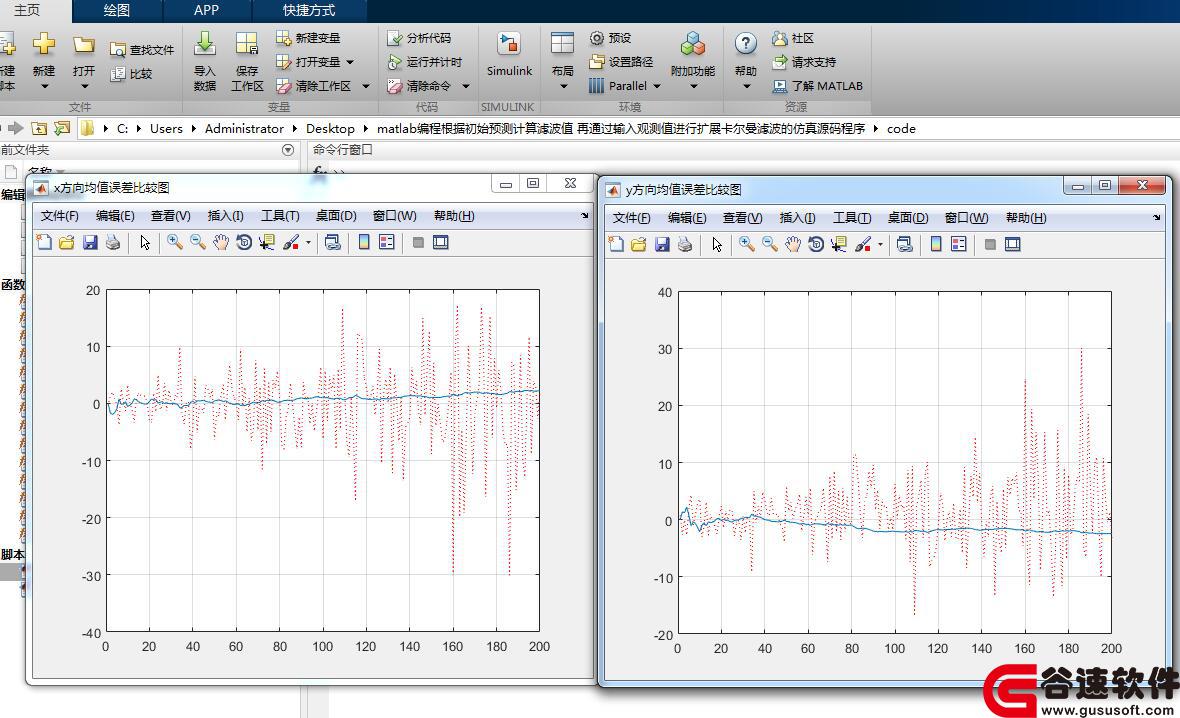Click Insert Legend icon in x方向 figure
1180x718 pixels.
(387, 242)
